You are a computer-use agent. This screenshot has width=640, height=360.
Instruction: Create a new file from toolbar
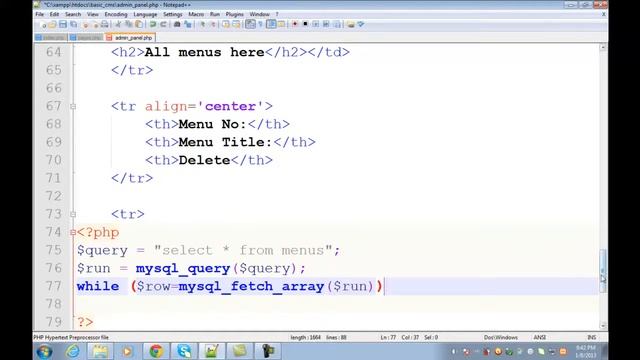coord(42,24)
